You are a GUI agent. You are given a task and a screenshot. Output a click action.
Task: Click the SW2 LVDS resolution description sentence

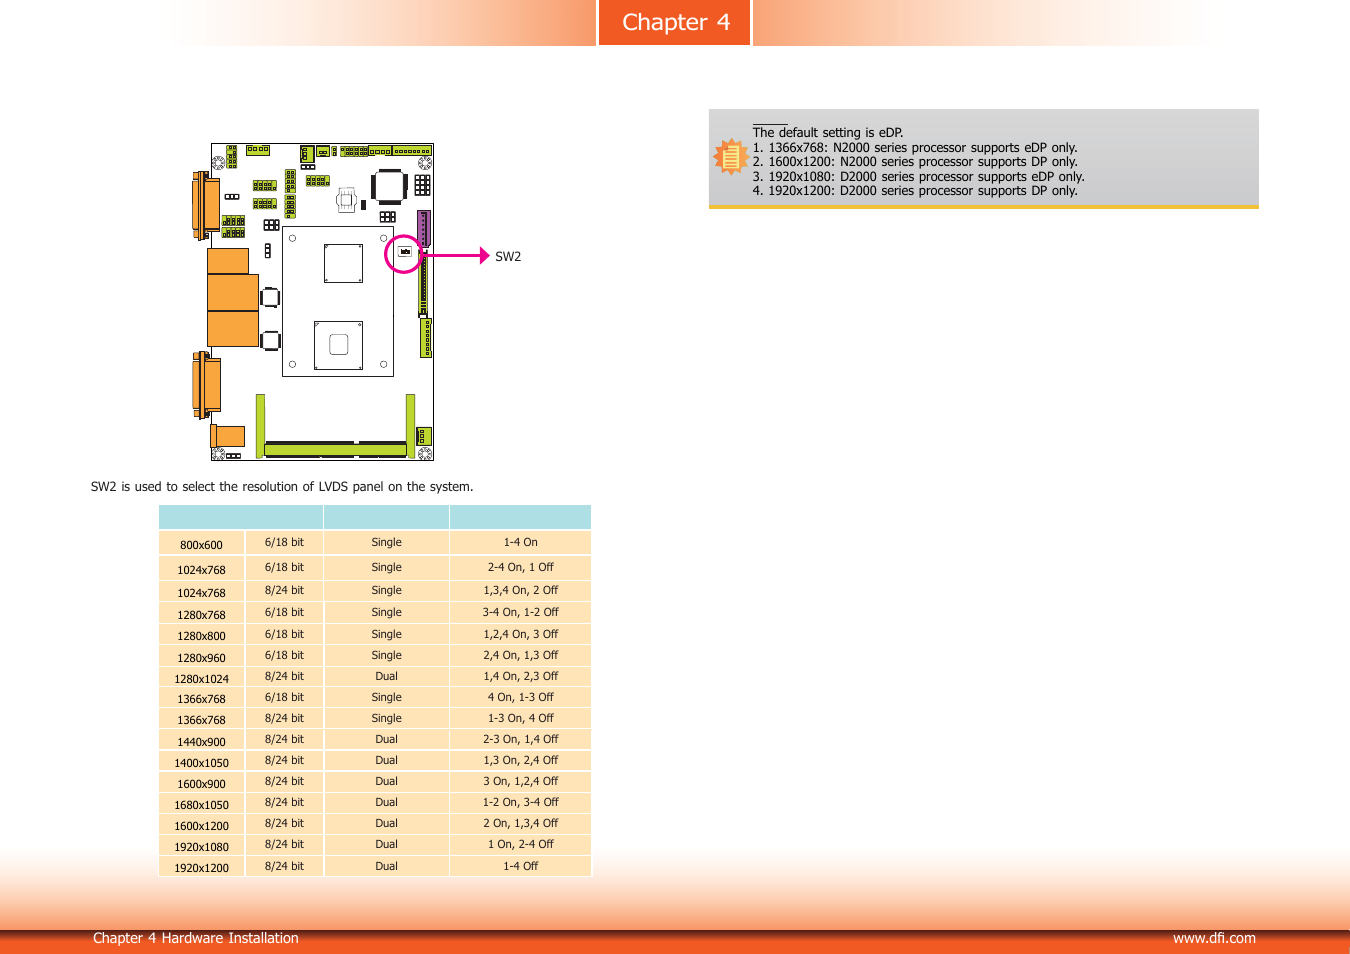tap(282, 487)
